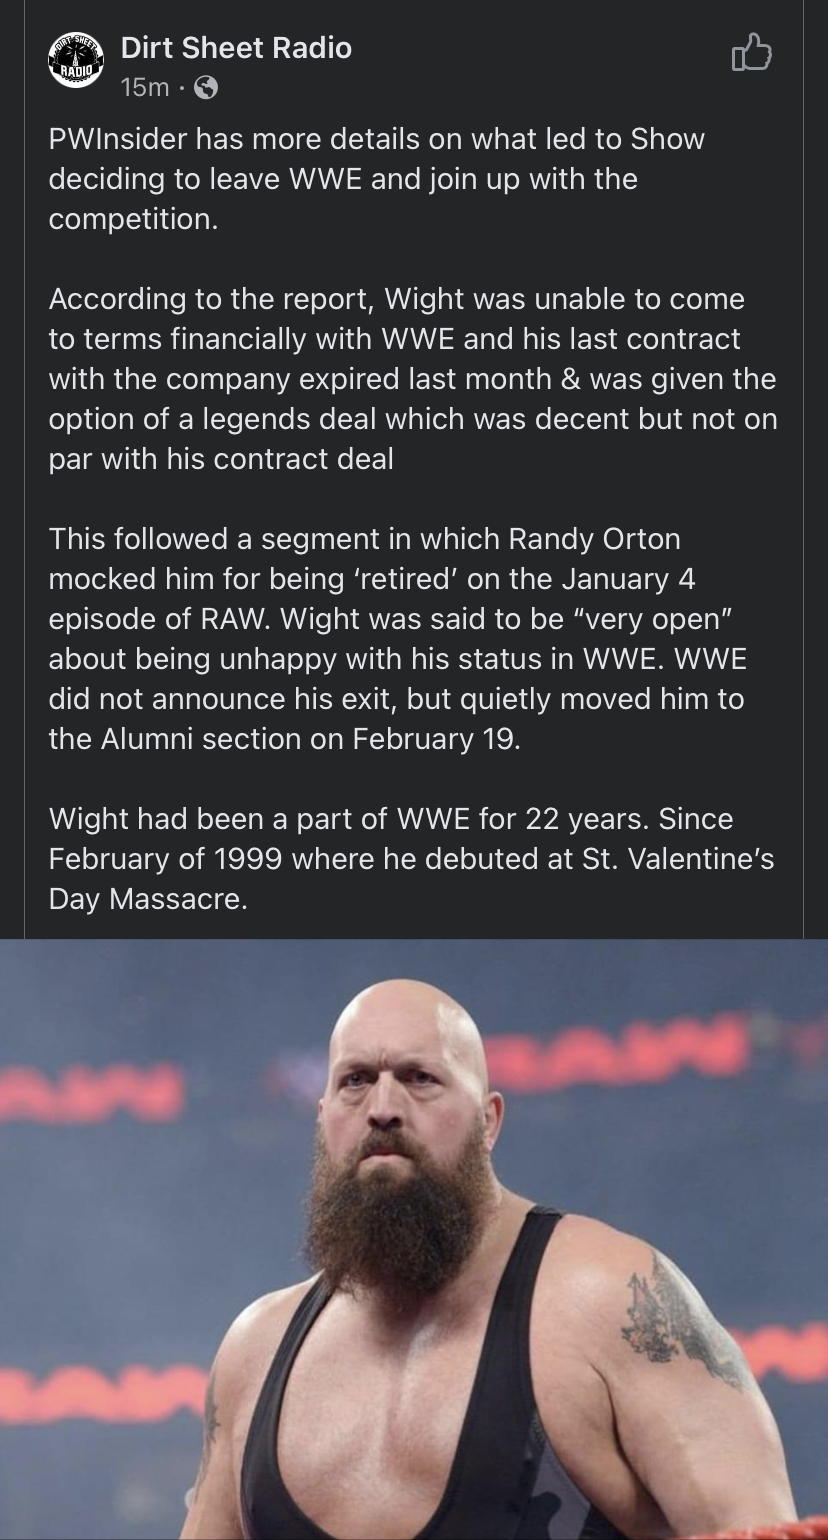Click the "January 4" date text

pyautogui.click(x=628, y=579)
